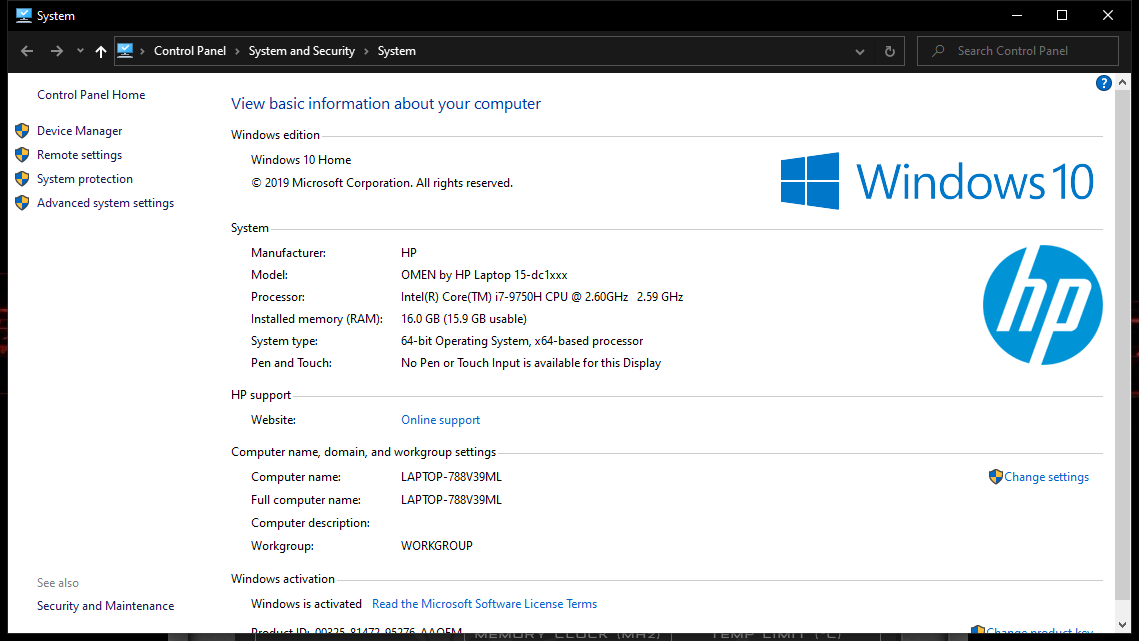Screen dimensions: 1139x641
Task: Click shield icon beside Device Manager
Action: tap(23, 131)
